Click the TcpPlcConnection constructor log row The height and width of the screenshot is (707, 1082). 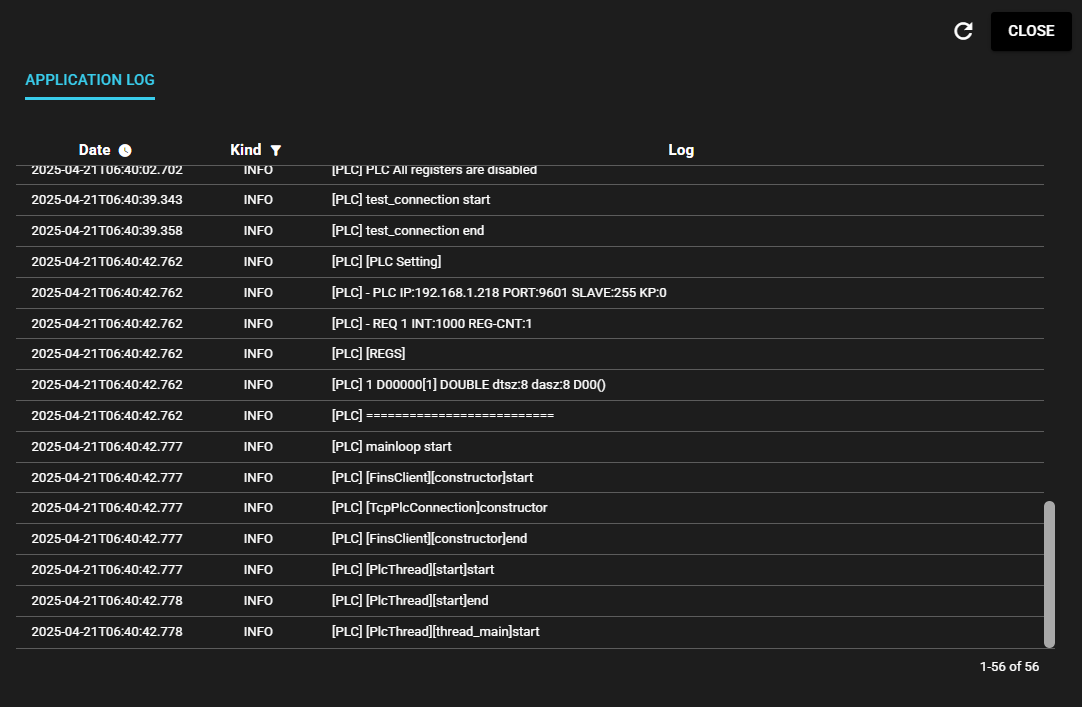(439, 508)
